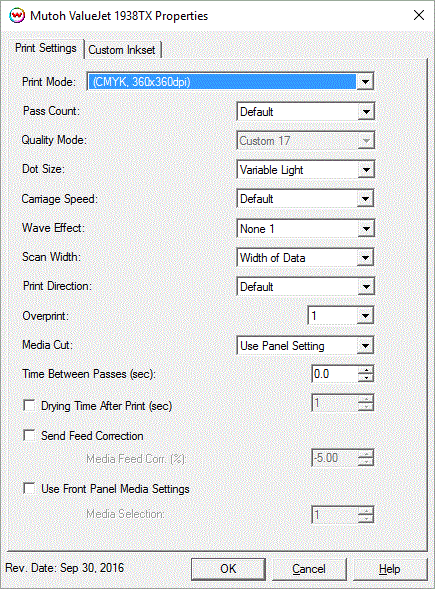This screenshot has width=435, height=589.
Task: Switch to the Custom Inkset tab
Action: 122,50
